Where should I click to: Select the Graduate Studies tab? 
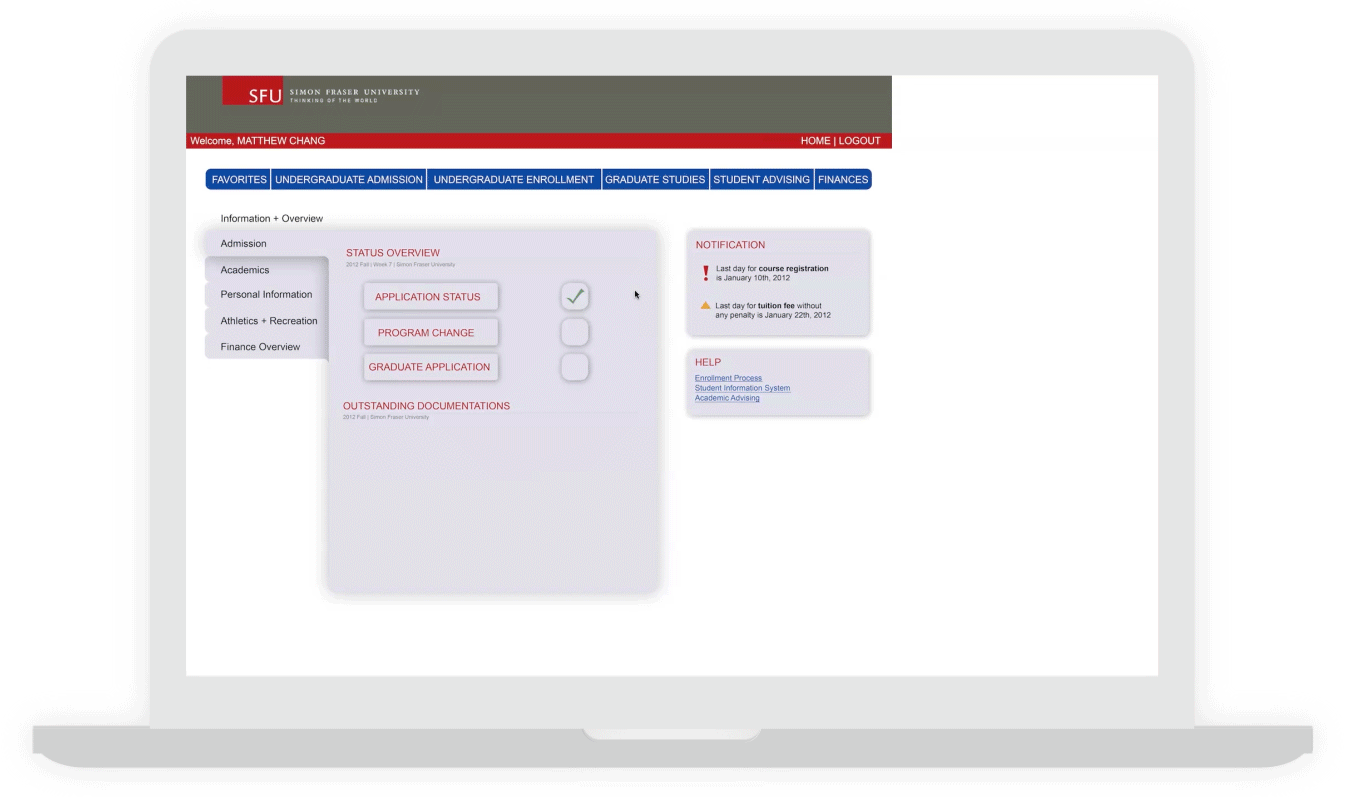tap(655, 180)
